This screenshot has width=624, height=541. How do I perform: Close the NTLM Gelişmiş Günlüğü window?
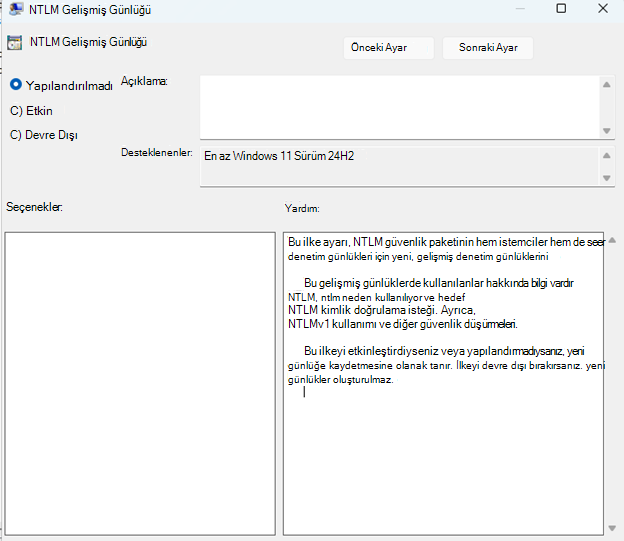point(603,8)
